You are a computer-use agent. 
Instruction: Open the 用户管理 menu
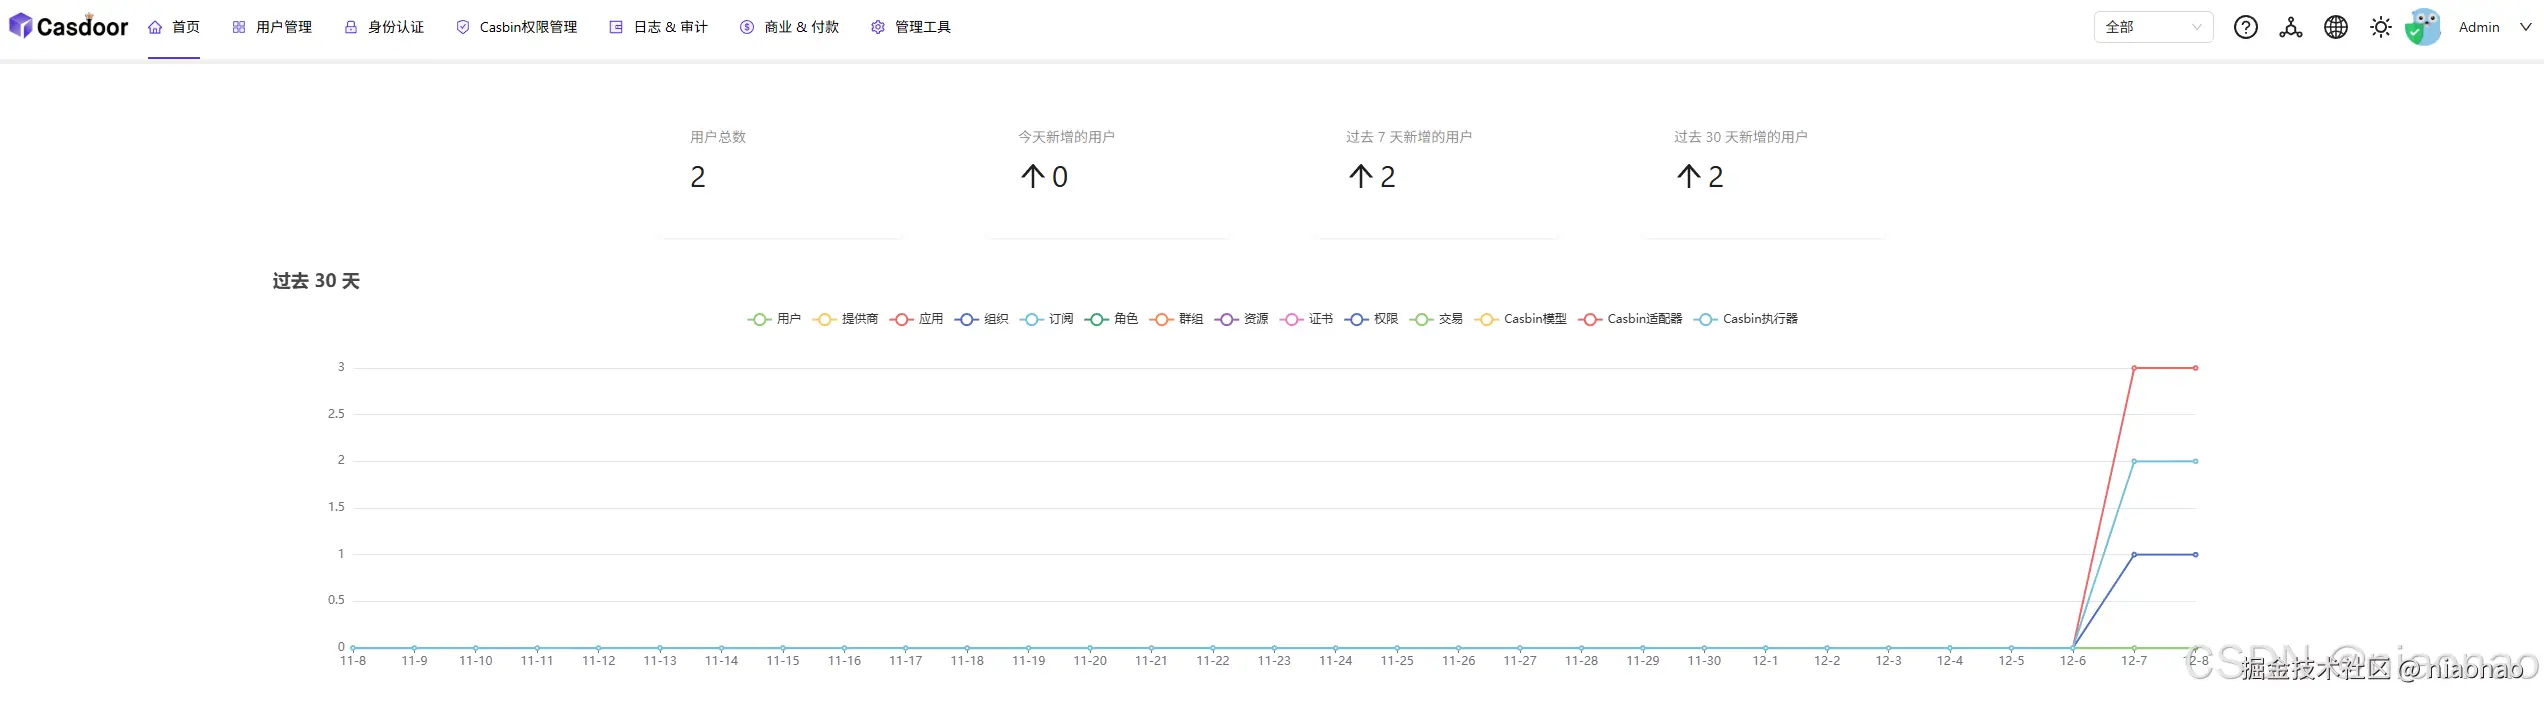click(272, 27)
